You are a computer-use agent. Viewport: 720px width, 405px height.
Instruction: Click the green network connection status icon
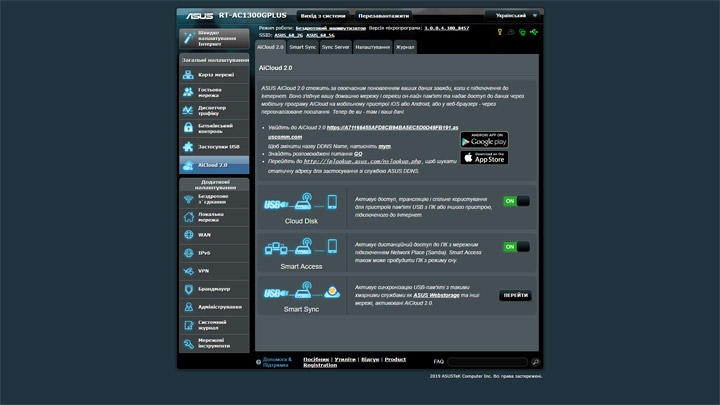coord(522,32)
